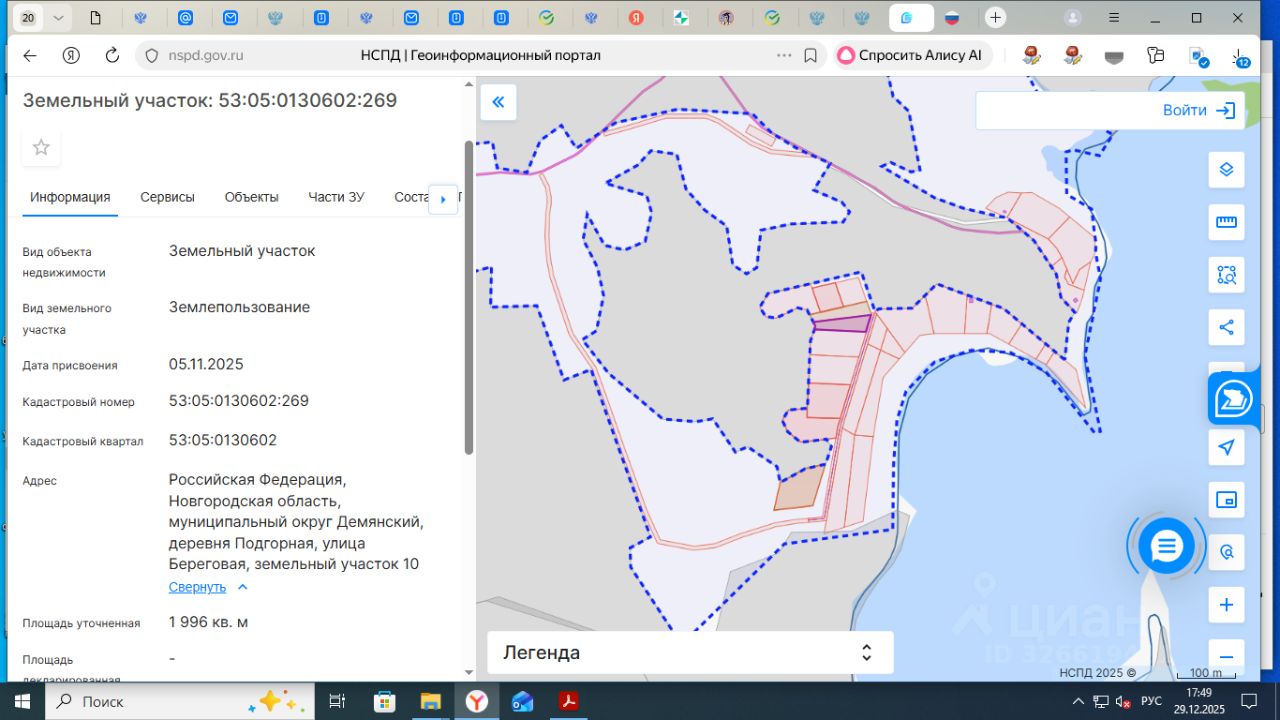Click cadastral number 53:05:0130602:269 value
The image size is (1280, 720).
(x=239, y=401)
